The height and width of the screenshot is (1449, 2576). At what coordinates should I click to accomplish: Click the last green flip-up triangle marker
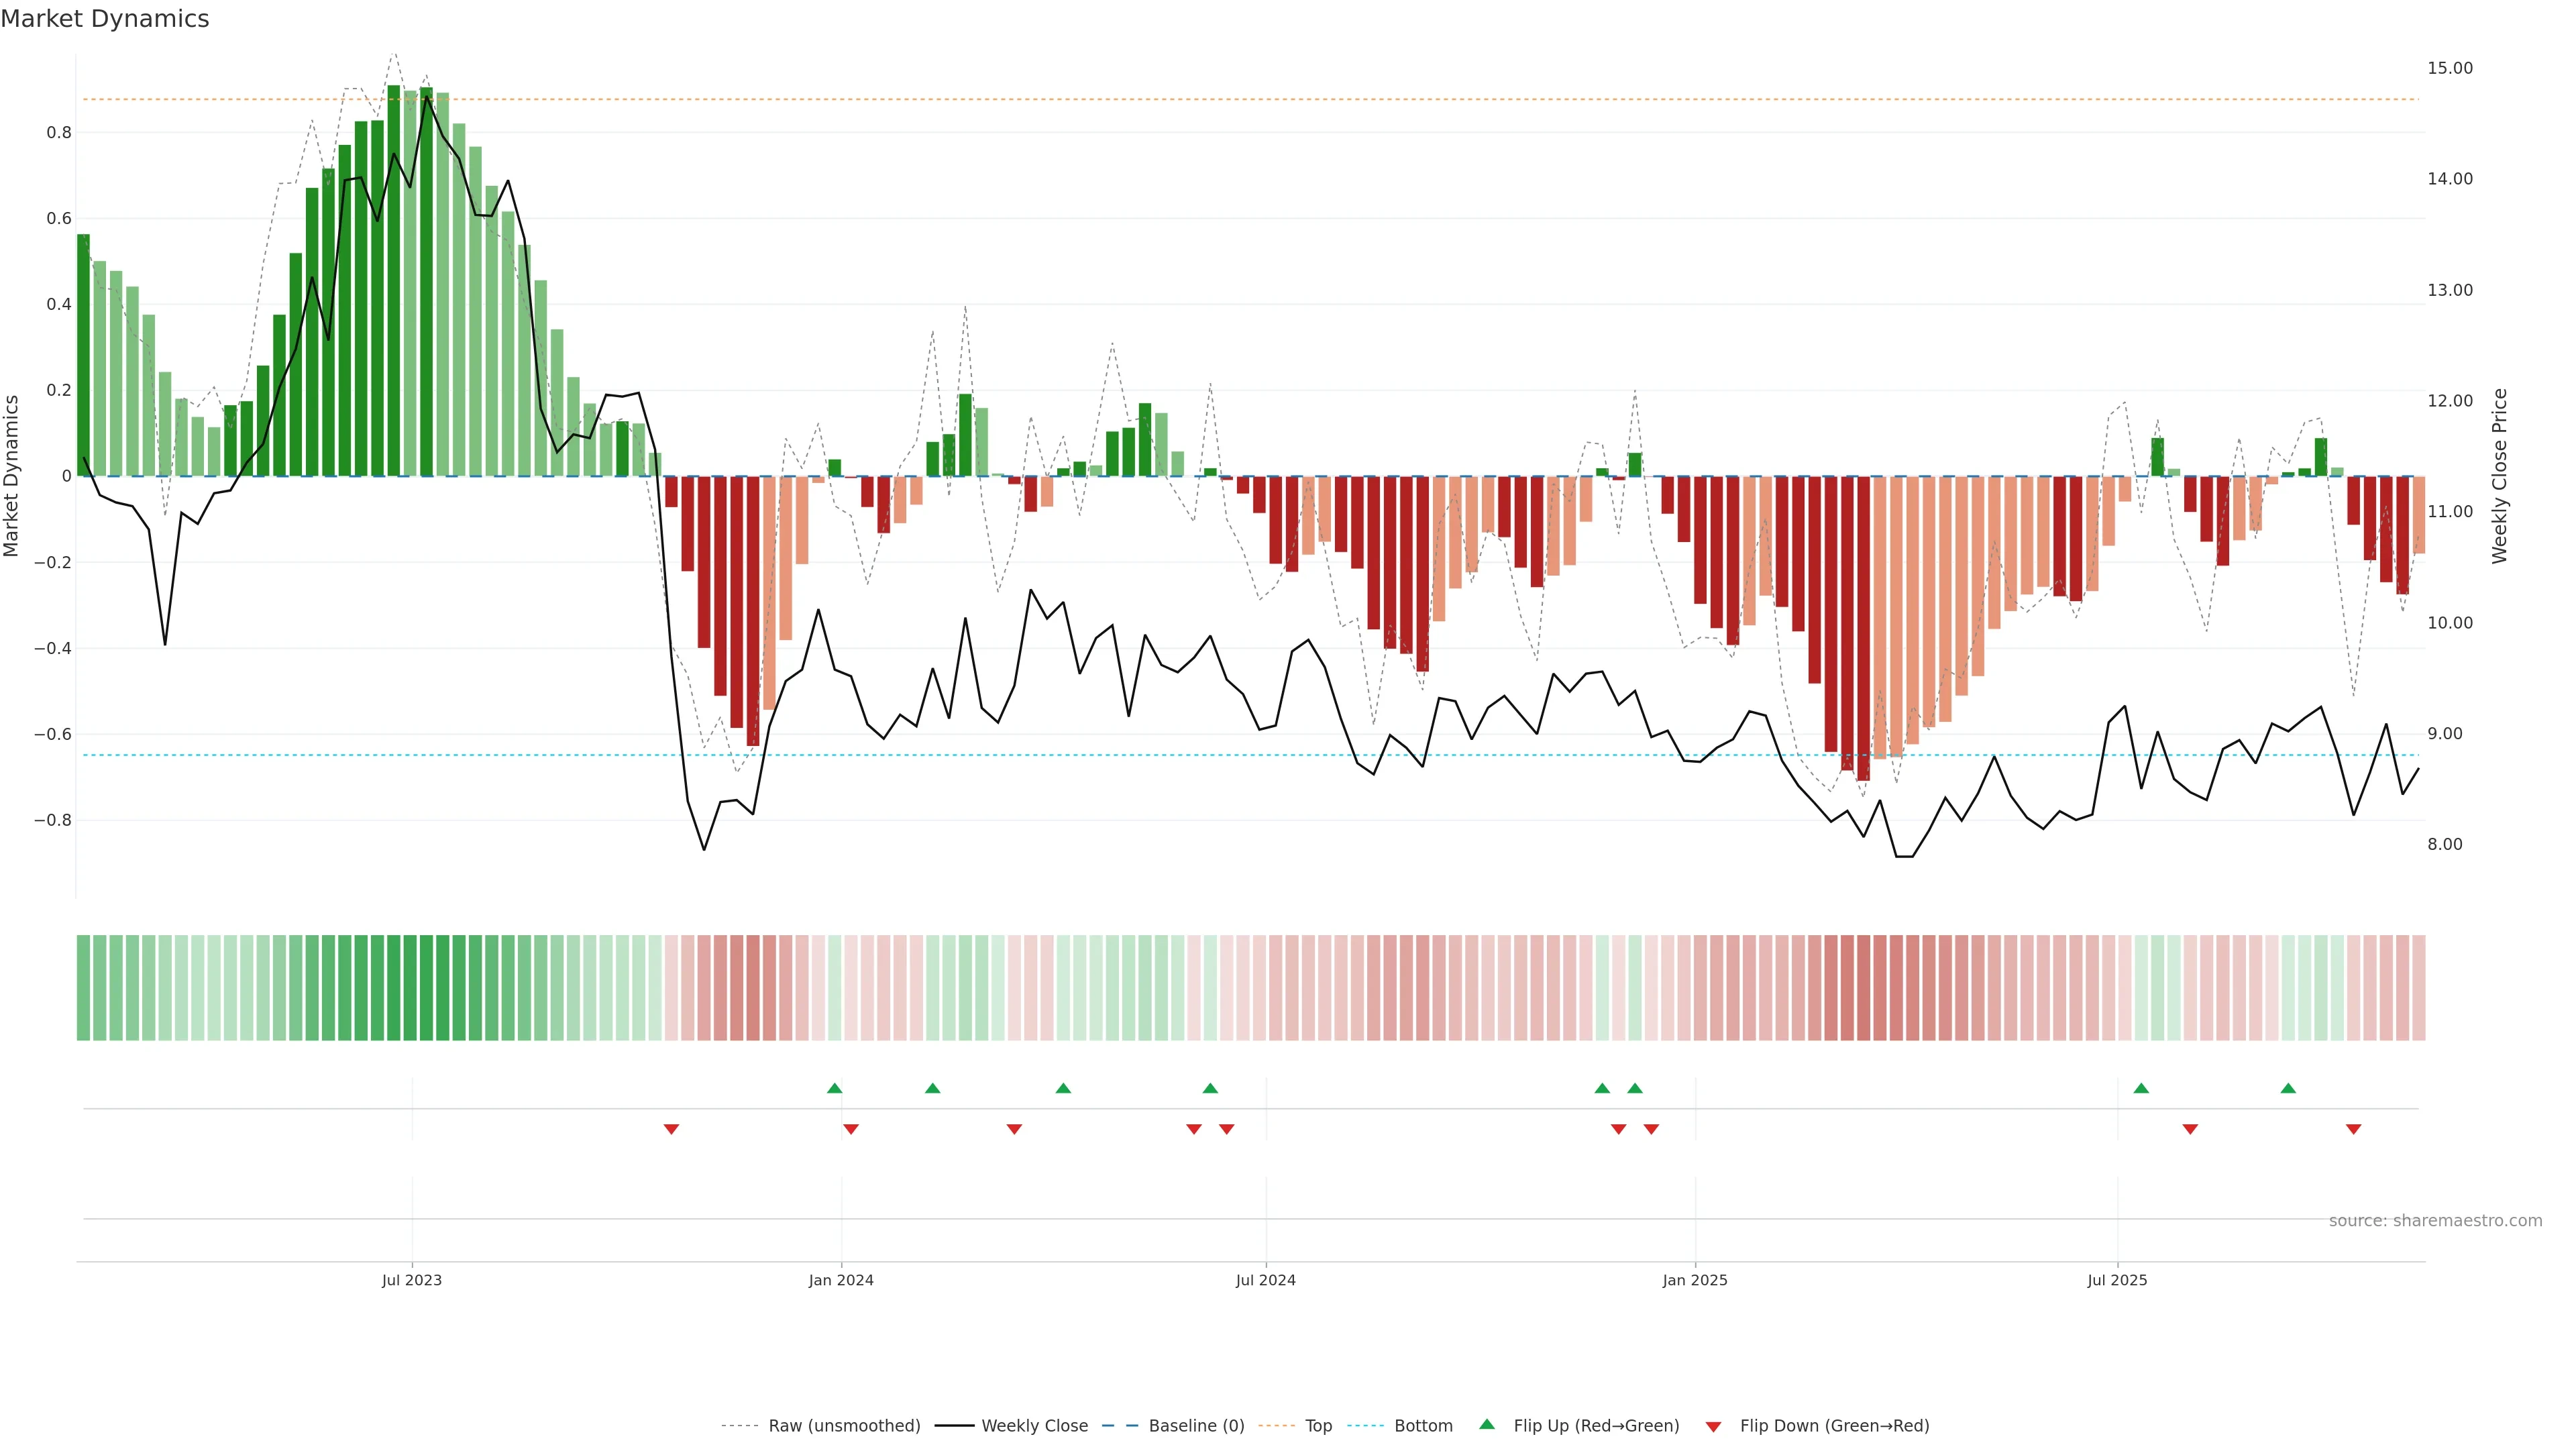pos(2288,1088)
